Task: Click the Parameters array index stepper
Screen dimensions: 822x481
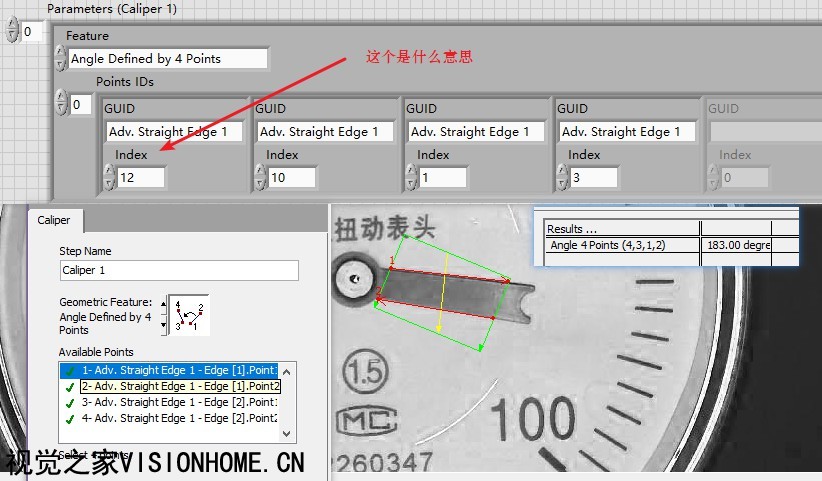Action: click(12, 31)
